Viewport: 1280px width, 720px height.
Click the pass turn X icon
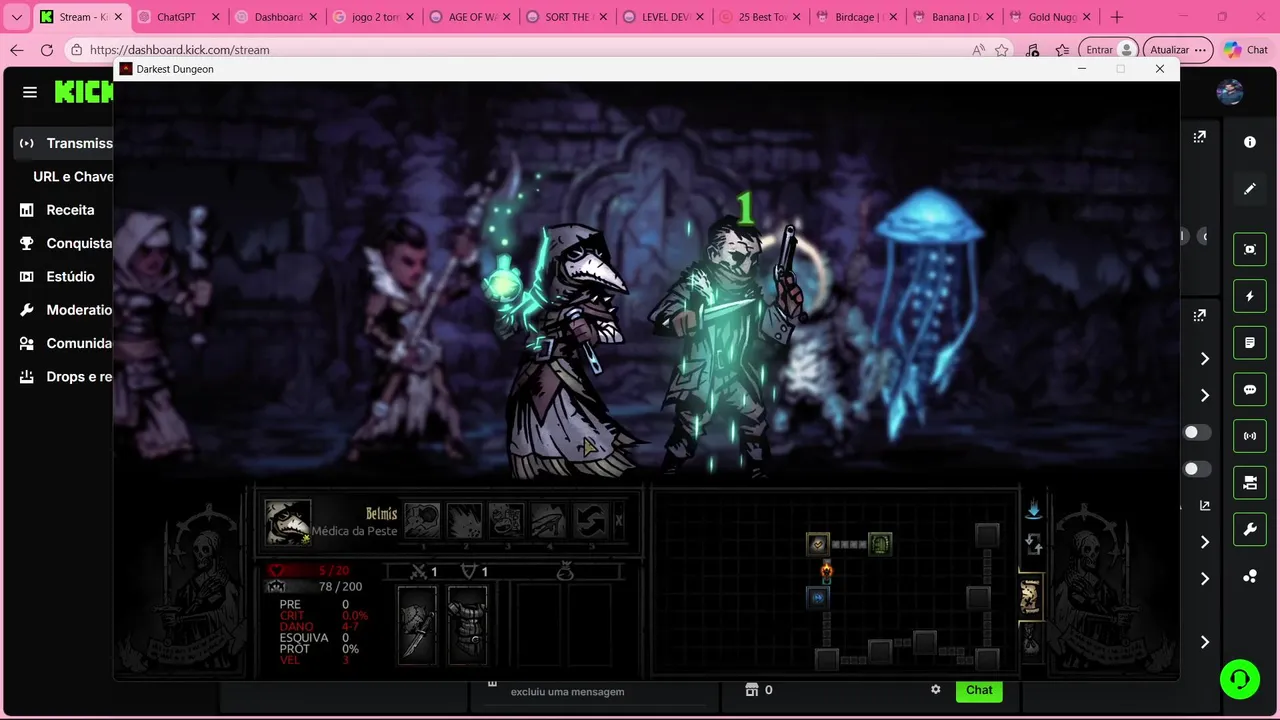[x=619, y=520]
